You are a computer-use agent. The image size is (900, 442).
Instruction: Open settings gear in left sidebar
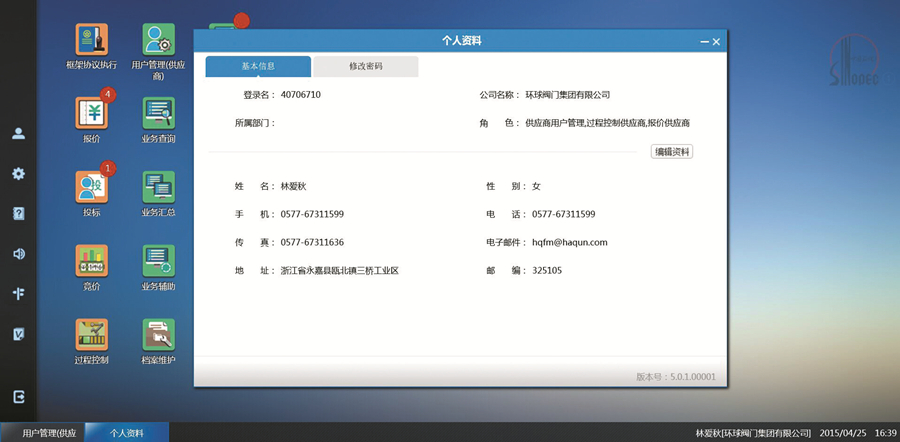[x=18, y=173]
